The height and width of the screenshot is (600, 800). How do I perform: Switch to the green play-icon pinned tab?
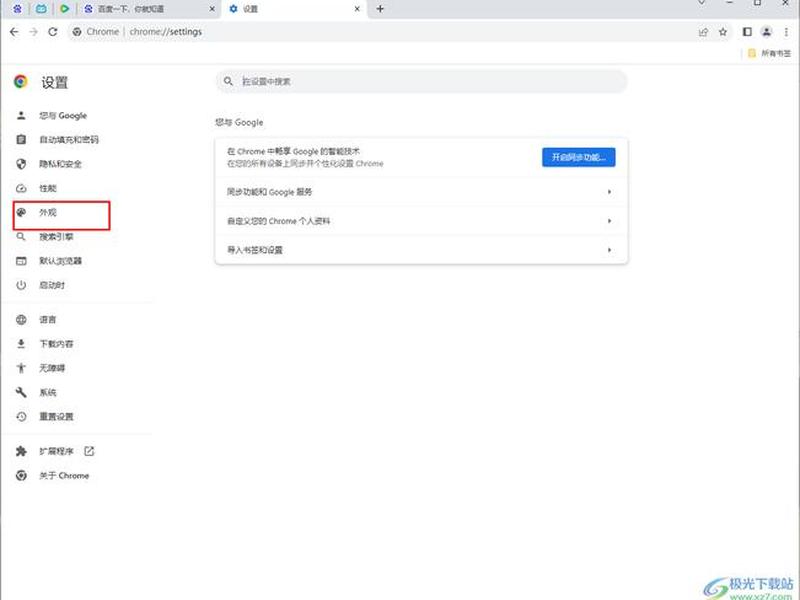pos(65,9)
